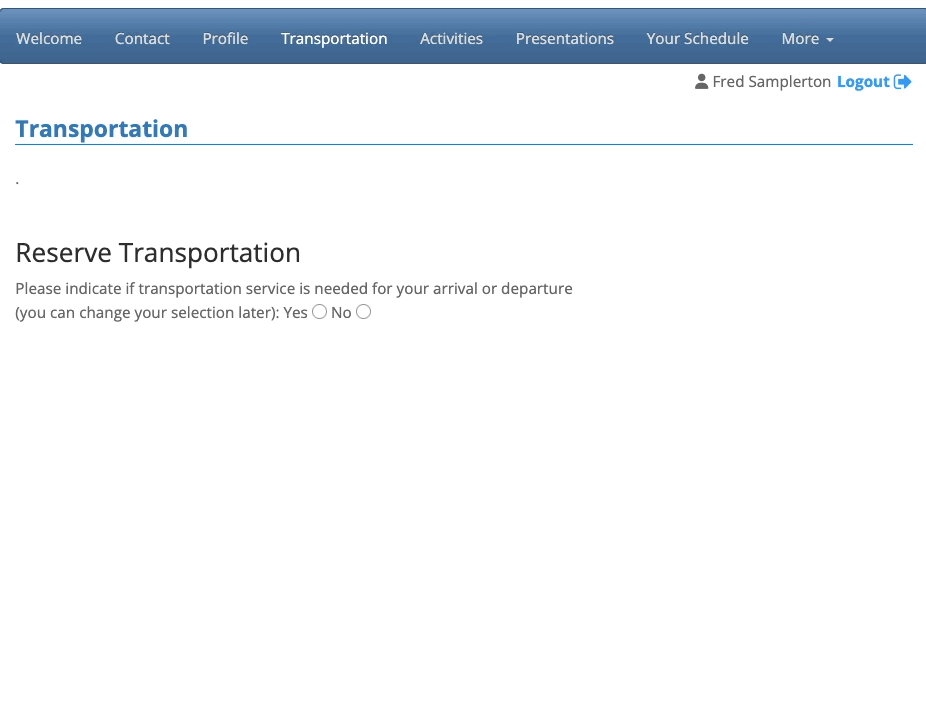This screenshot has width=926, height=716.
Task: Switch to the Activities page
Action: click(x=451, y=38)
